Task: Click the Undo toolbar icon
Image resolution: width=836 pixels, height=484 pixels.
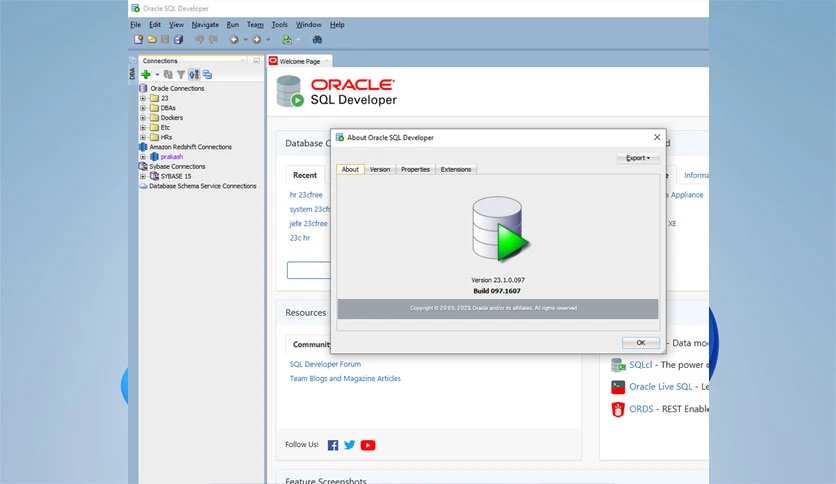Action: (199, 39)
